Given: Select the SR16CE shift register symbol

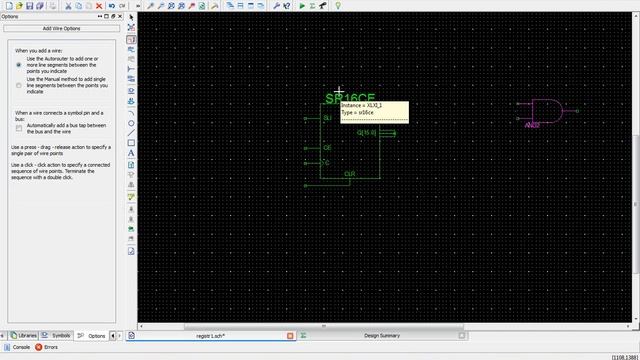Looking at the screenshot, I should coord(350,141).
